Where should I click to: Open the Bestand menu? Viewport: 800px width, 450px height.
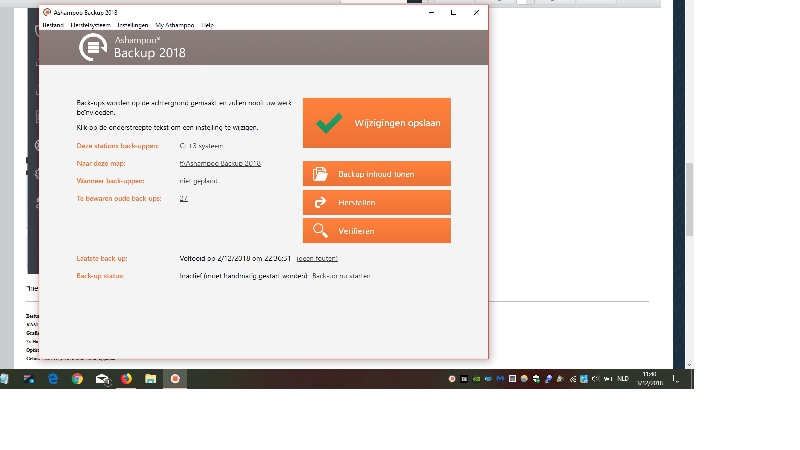[53, 25]
